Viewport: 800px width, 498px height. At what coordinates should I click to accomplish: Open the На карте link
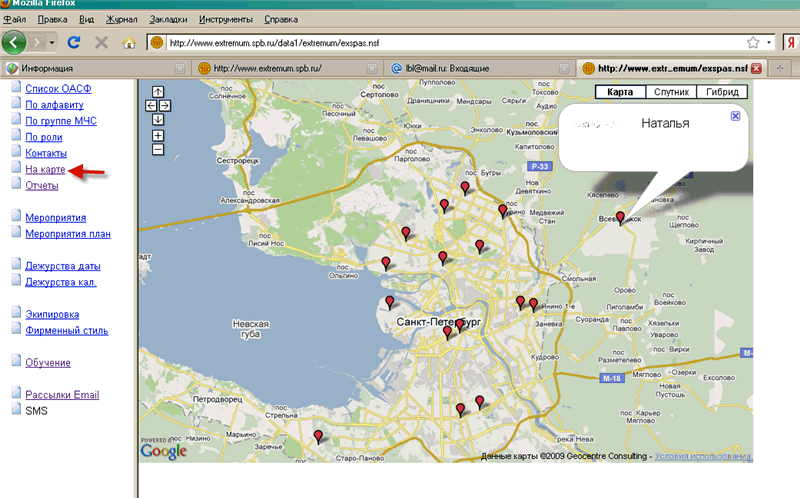pyautogui.click(x=45, y=169)
